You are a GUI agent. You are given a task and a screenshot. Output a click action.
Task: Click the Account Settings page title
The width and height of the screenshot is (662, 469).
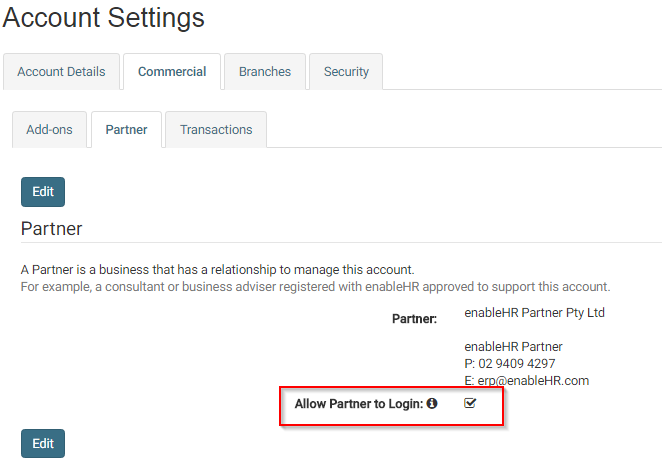[x=103, y=18]
